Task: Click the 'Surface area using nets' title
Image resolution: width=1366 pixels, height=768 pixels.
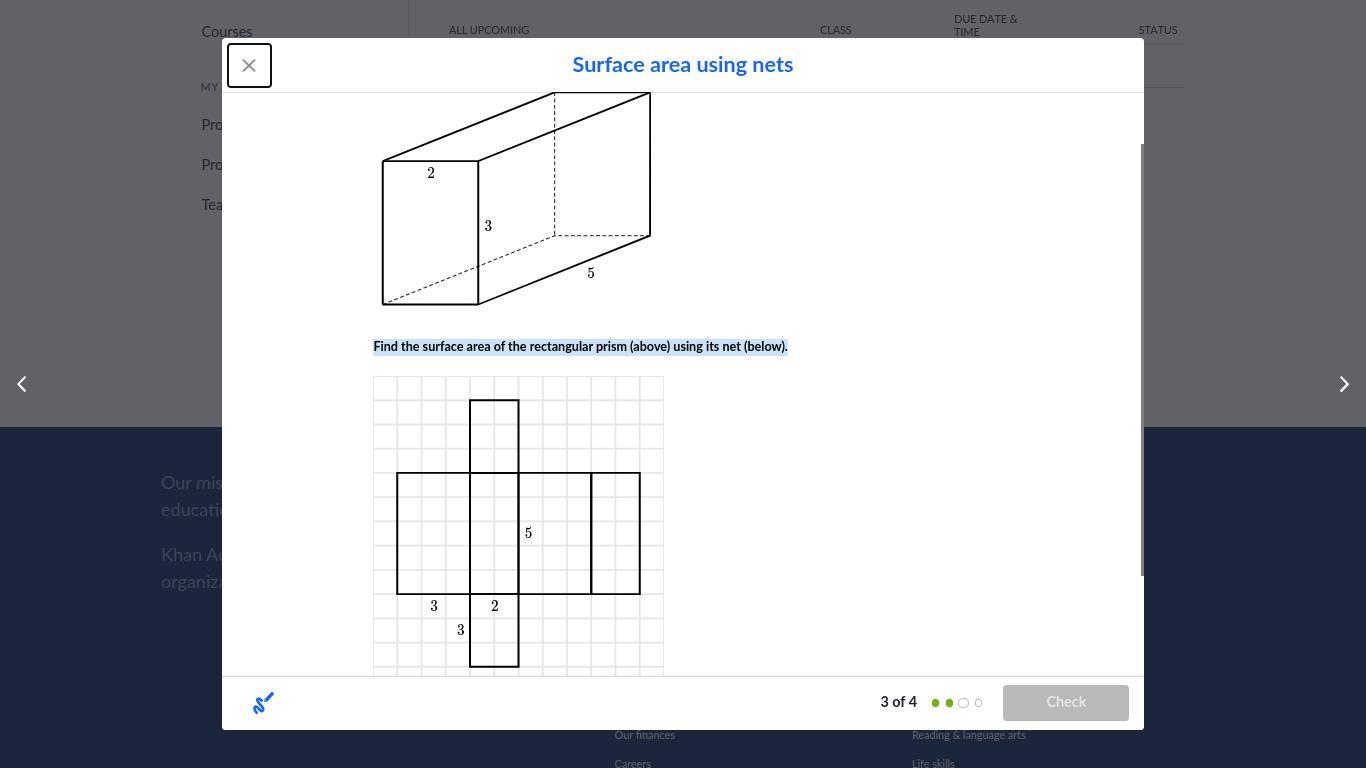Action: (x=683, y=65)
